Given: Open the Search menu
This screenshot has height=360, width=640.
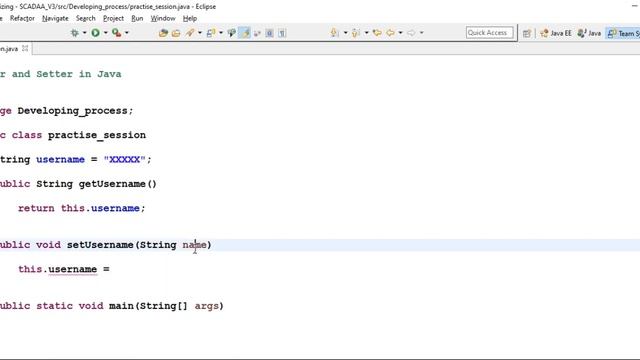Looking at the screenshot, I should (x=86, y=18).
